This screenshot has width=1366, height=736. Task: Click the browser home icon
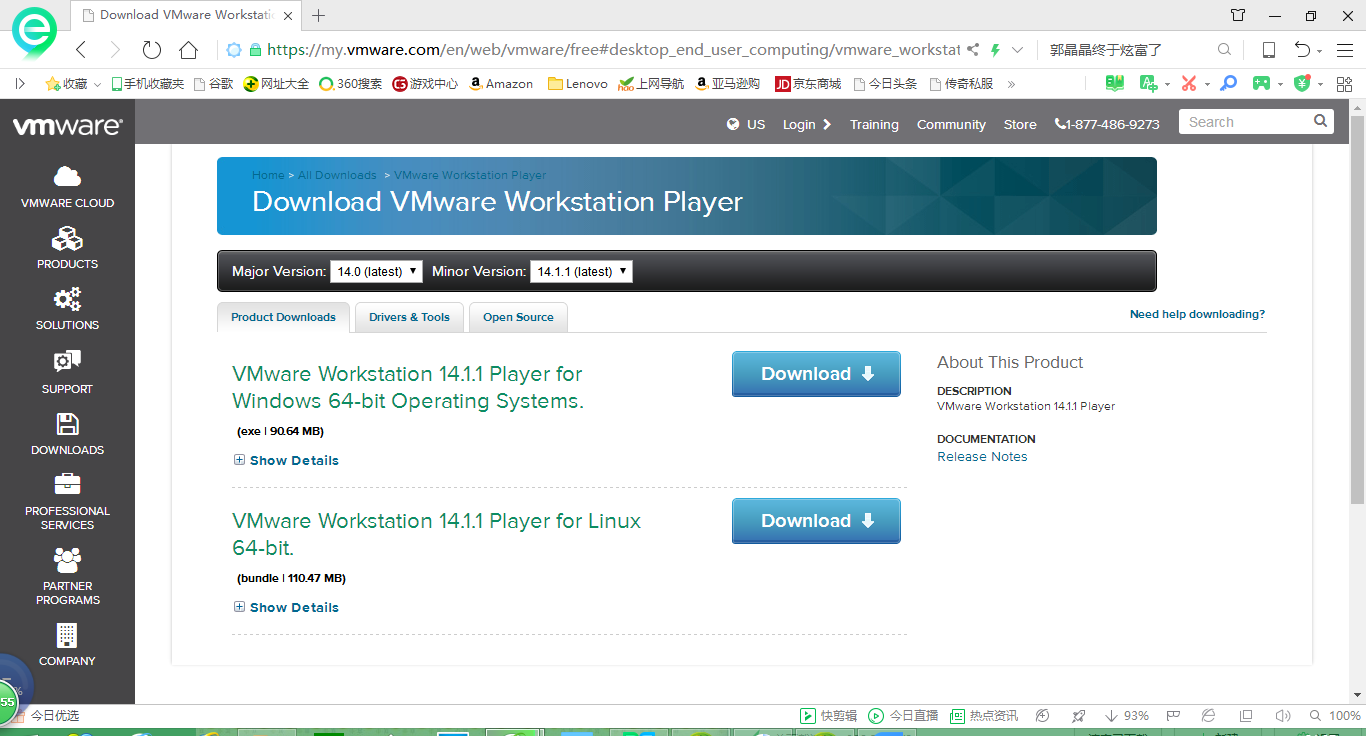(x=188, y=50)
